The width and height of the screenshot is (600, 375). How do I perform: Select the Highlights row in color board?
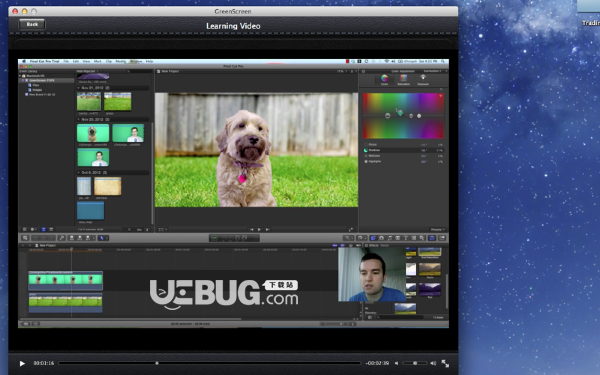click(403, 161)
